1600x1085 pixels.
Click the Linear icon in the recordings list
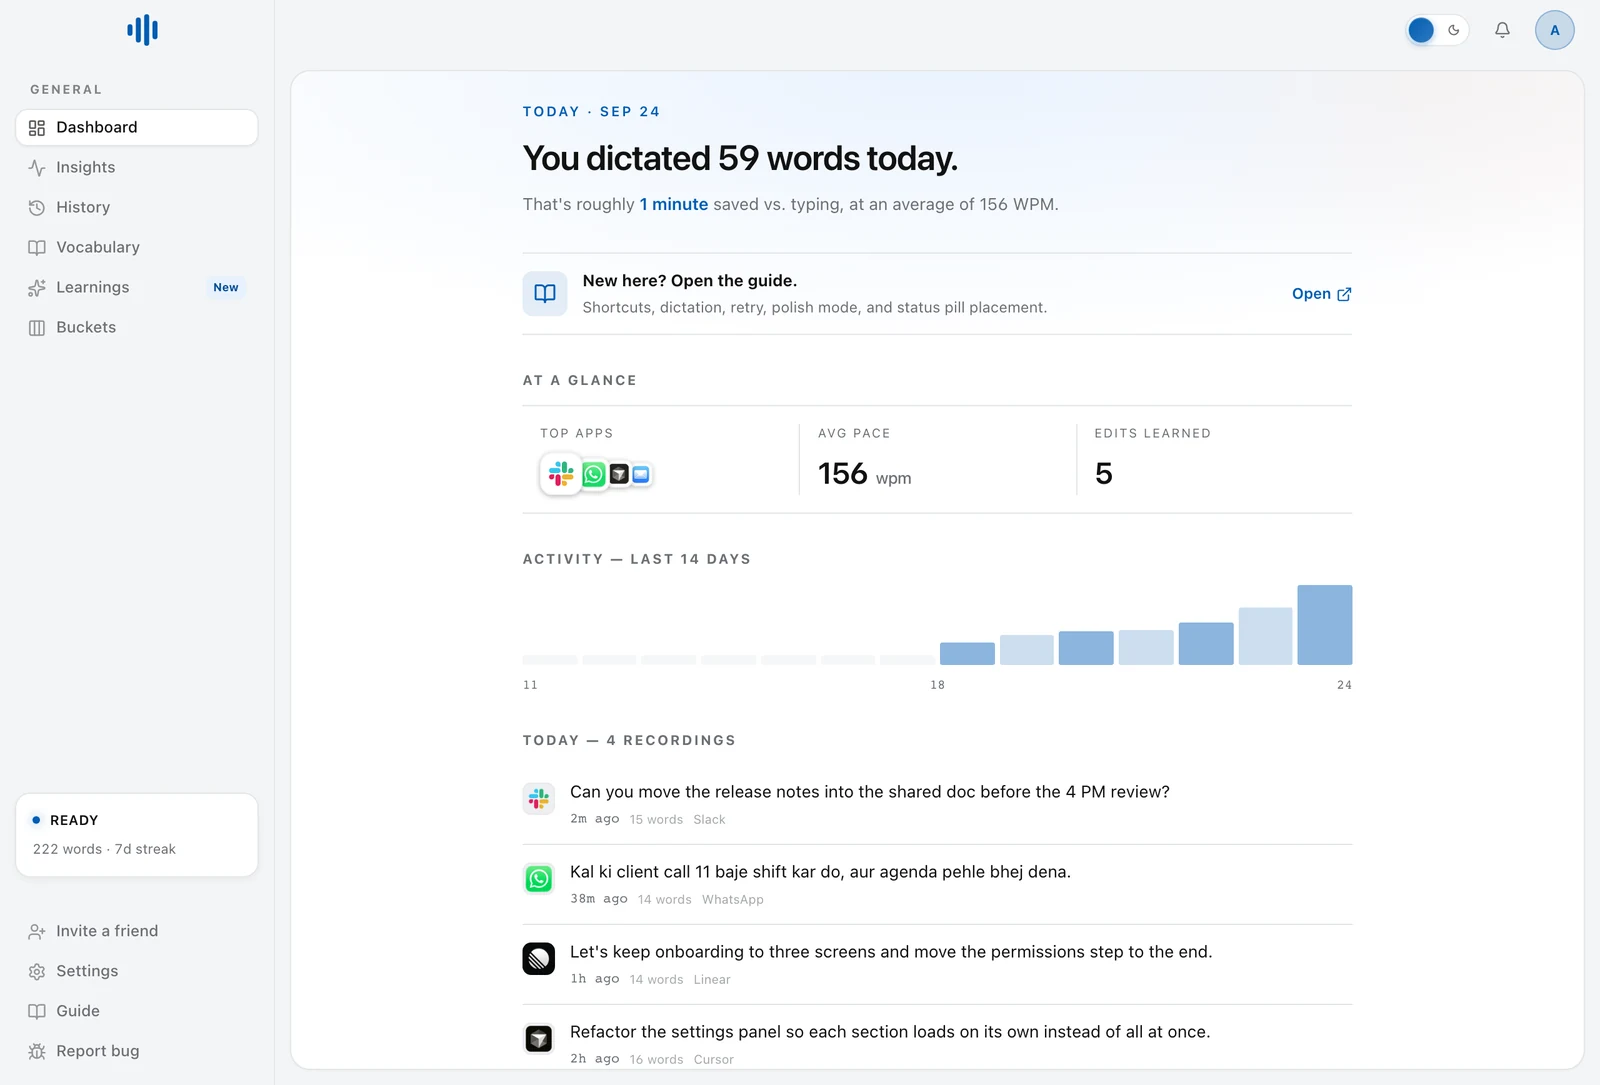pyautogui.click(x=539, y=959)
